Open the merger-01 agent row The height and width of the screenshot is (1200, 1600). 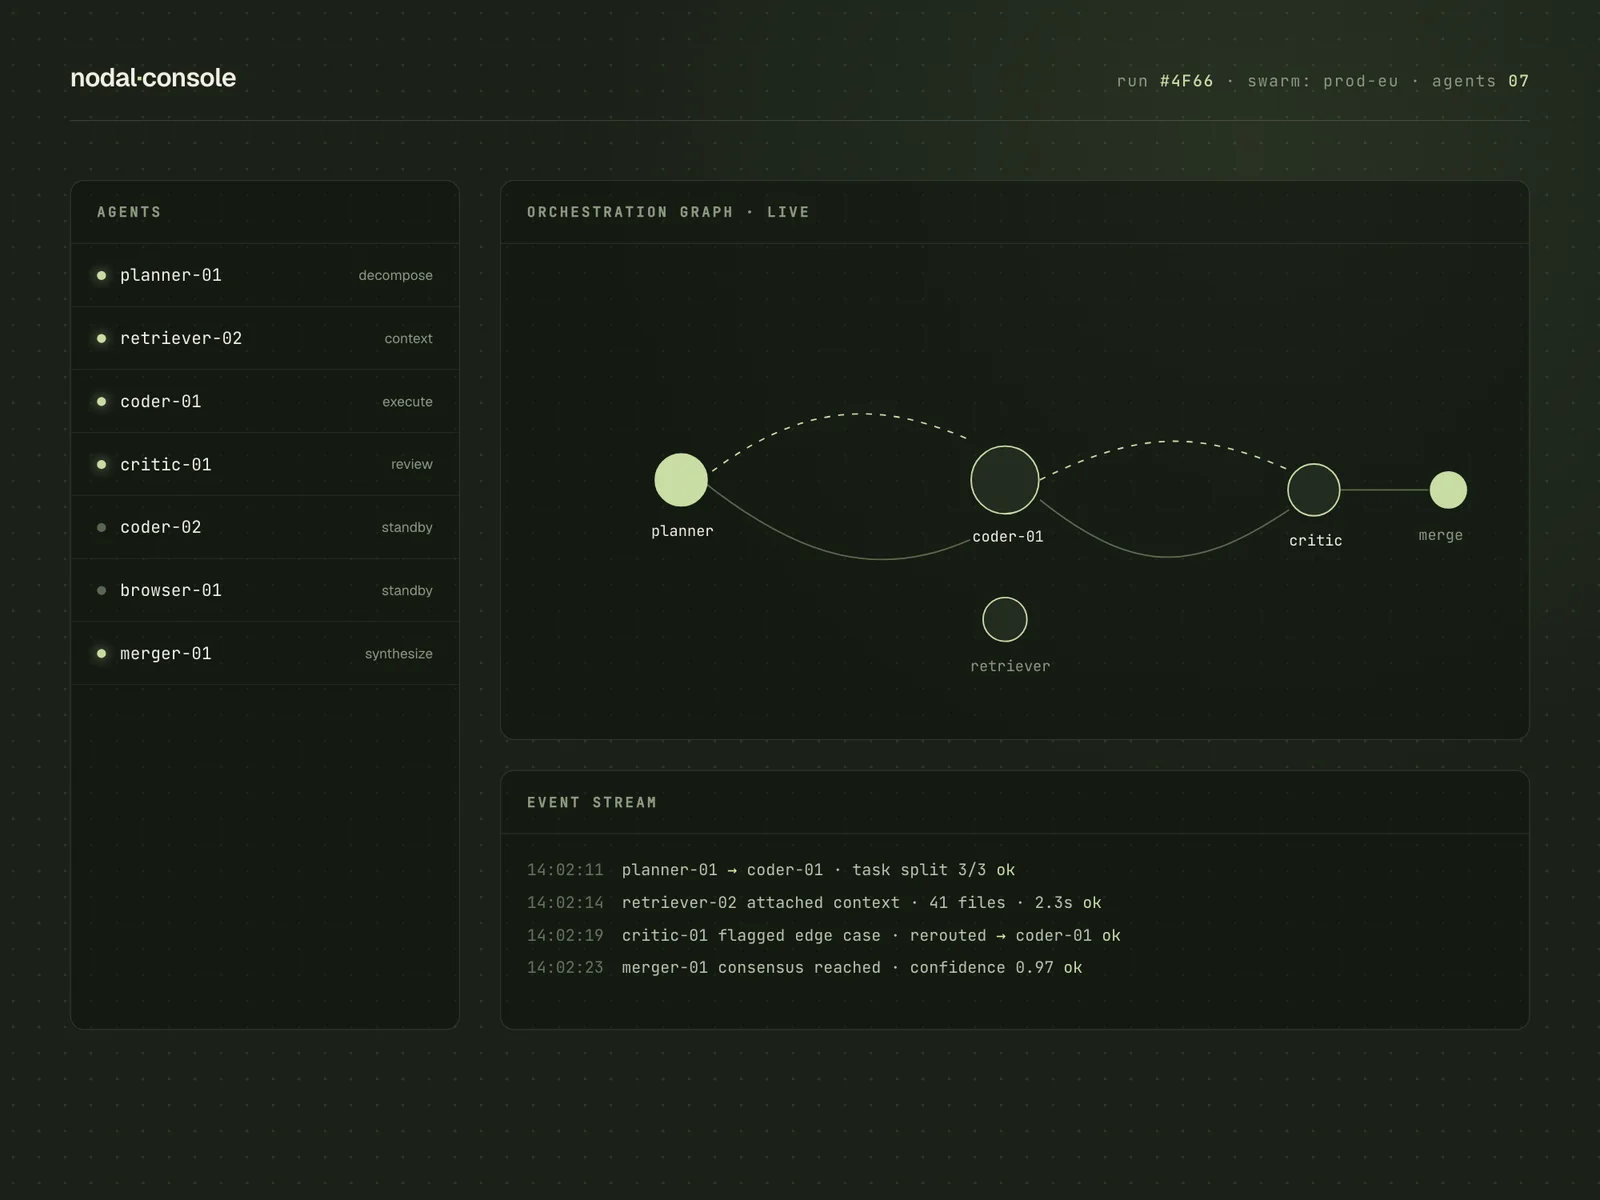265,653
